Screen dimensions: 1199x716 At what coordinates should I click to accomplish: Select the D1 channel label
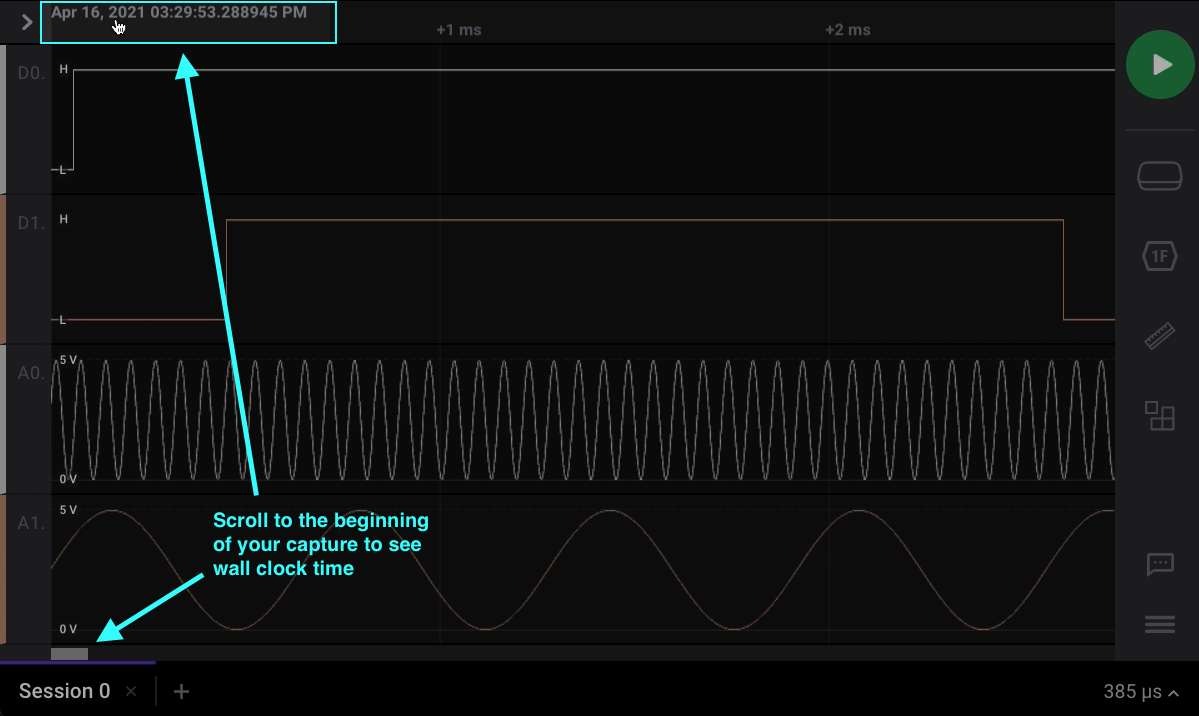coord(31,223)
